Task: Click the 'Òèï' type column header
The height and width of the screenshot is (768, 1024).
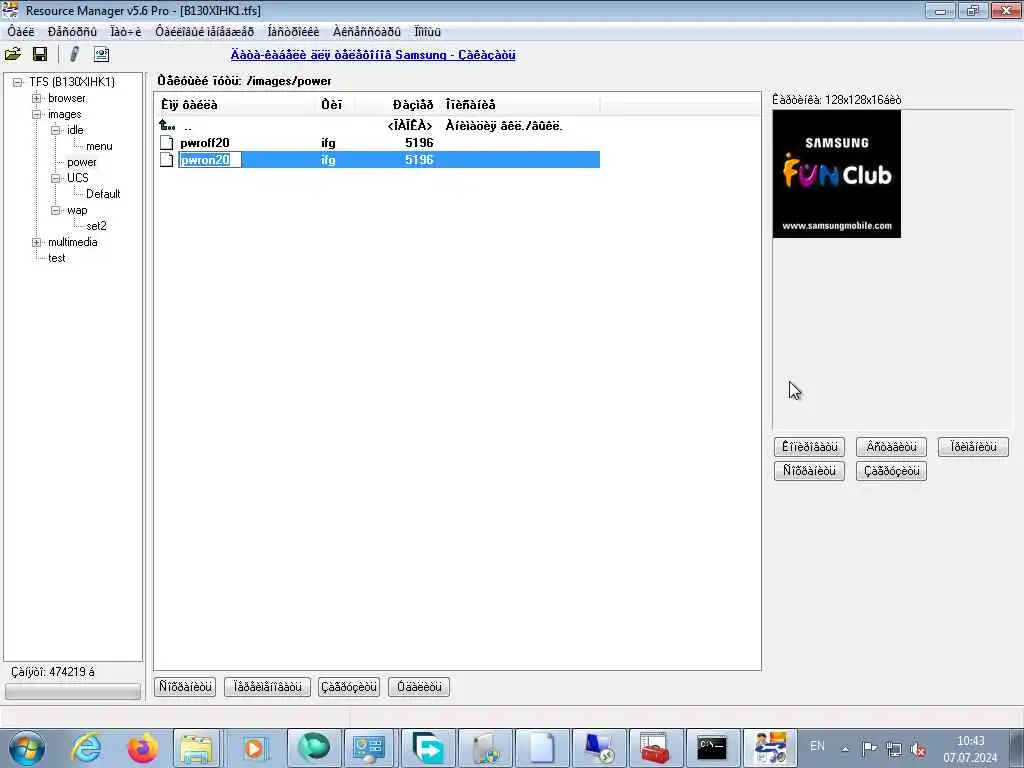Action: tap(335, 104)
